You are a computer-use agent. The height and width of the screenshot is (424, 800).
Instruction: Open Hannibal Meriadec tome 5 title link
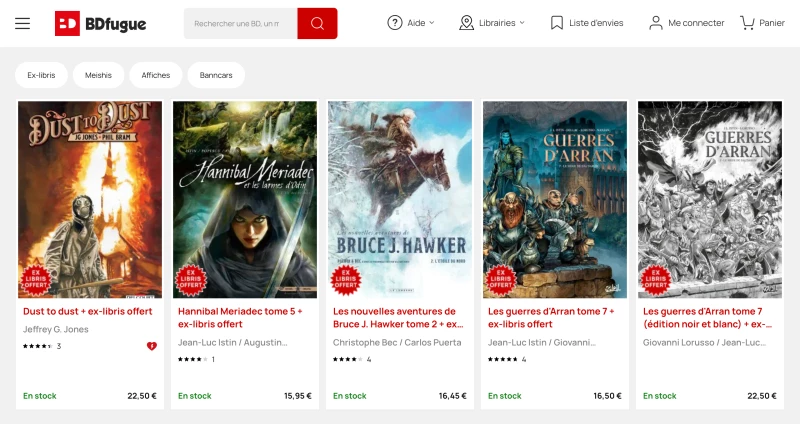coord(240,317)
